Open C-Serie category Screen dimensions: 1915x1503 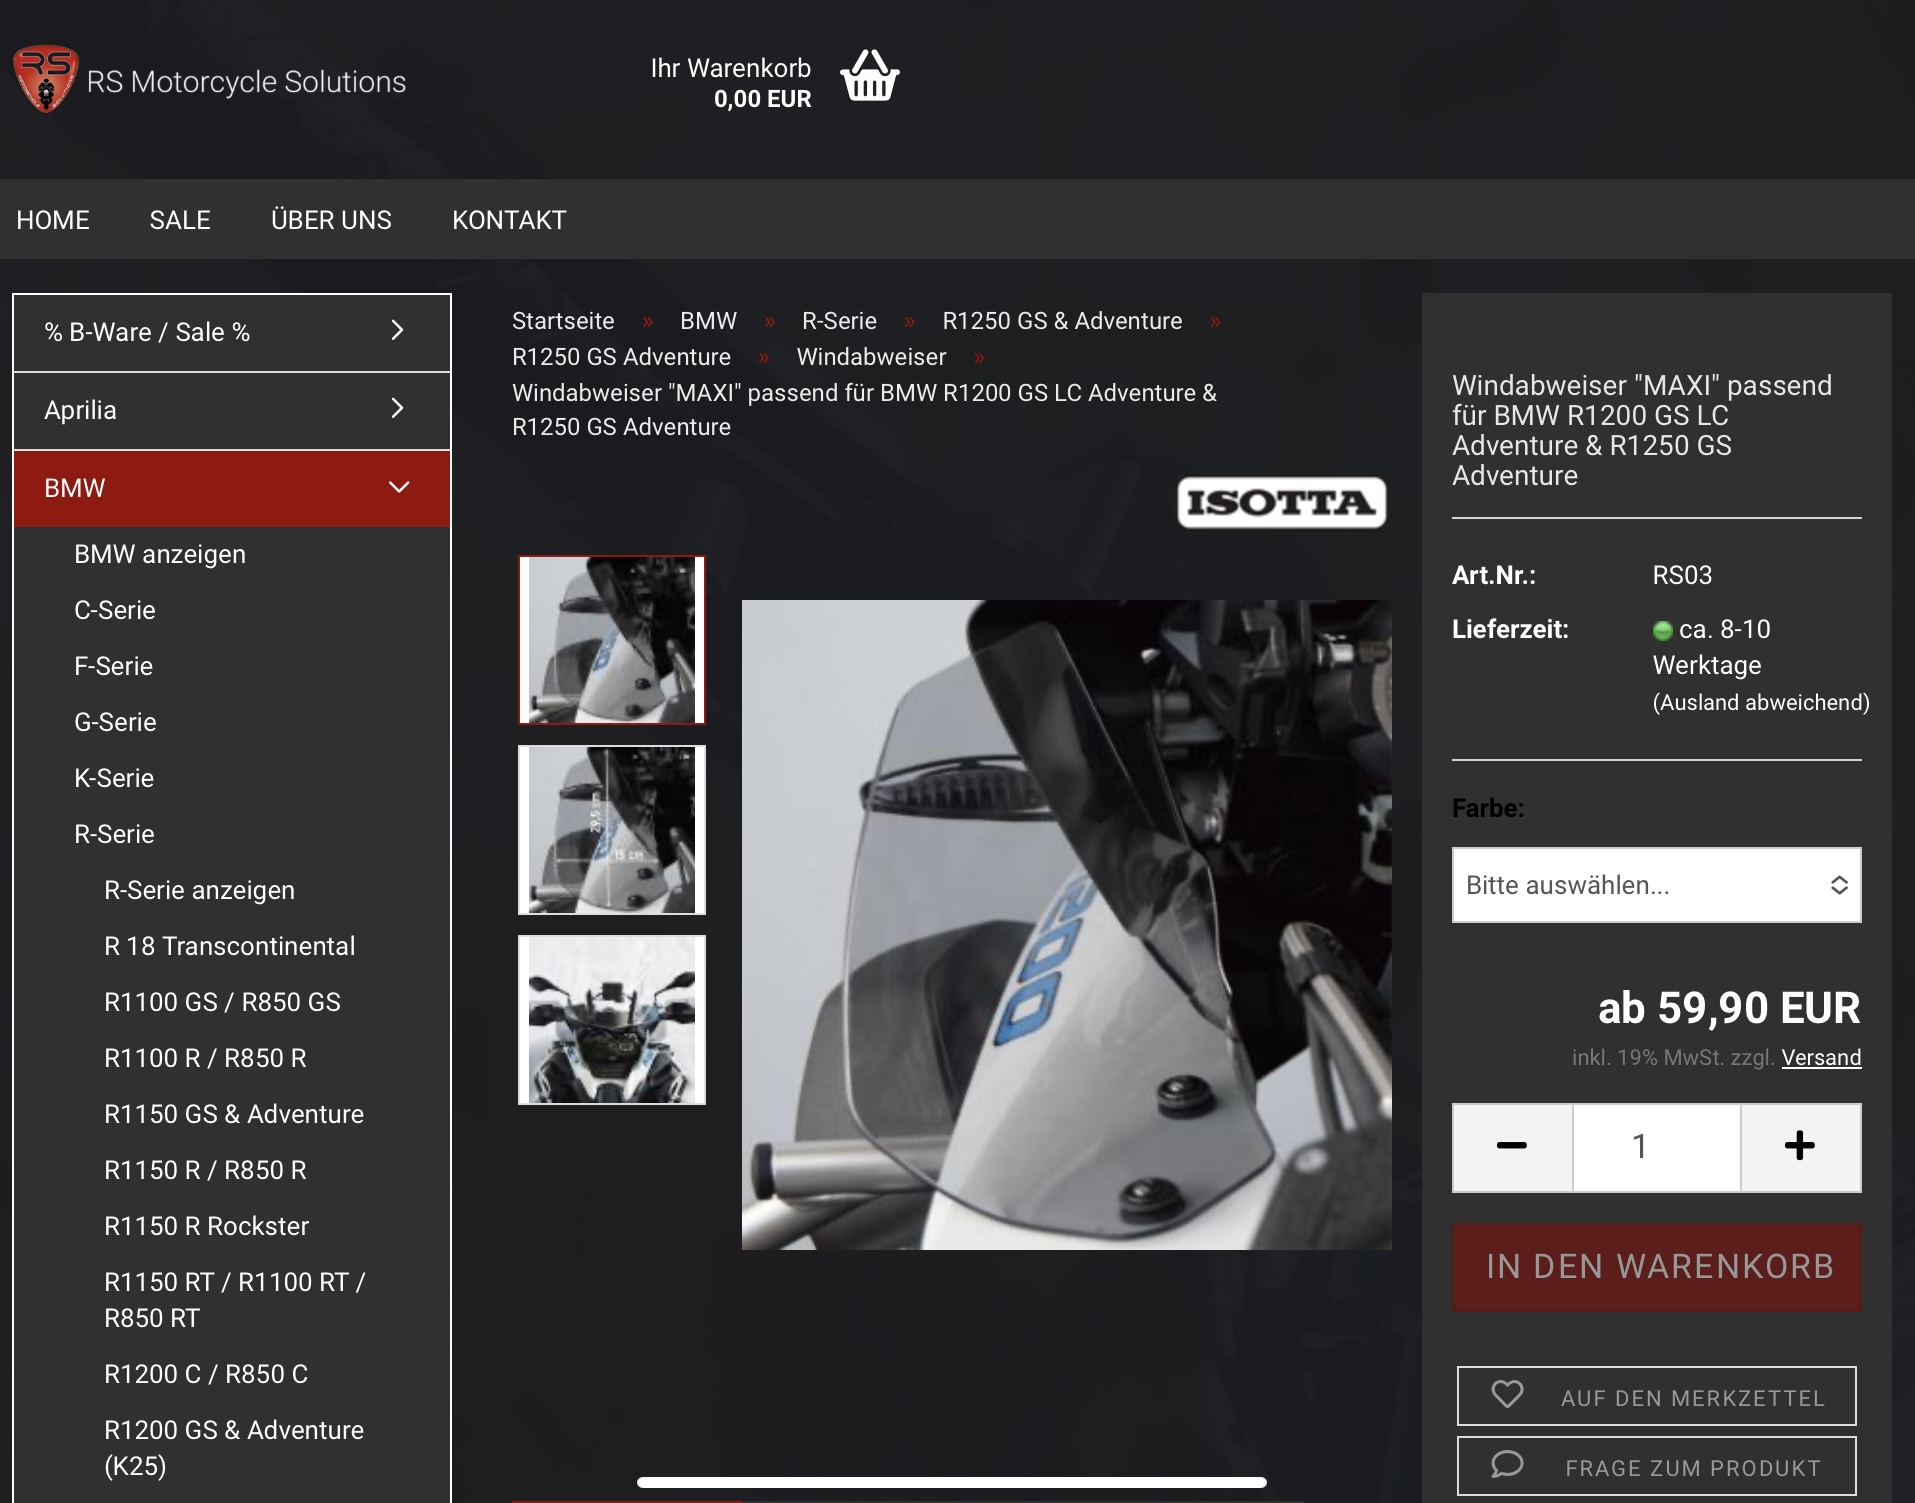(115, 610)
